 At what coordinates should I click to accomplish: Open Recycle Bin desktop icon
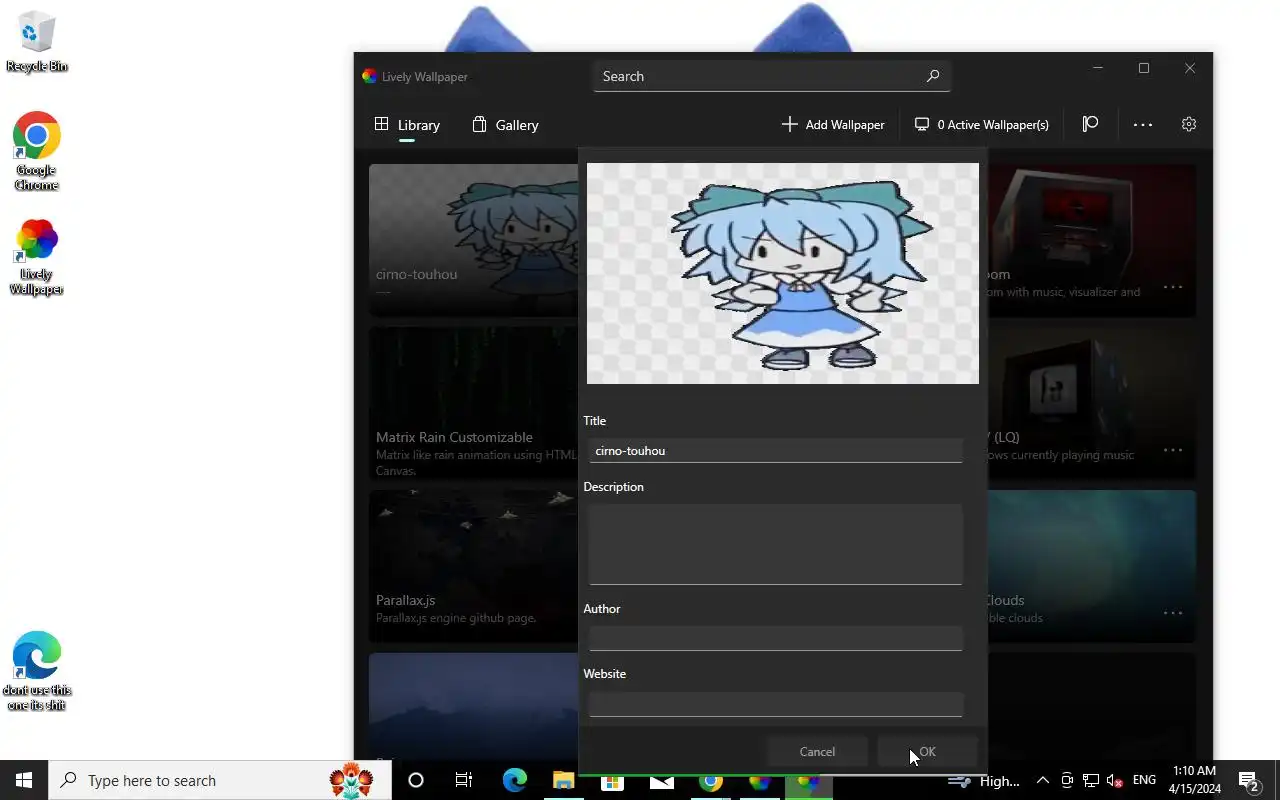(x=37, y=42)
